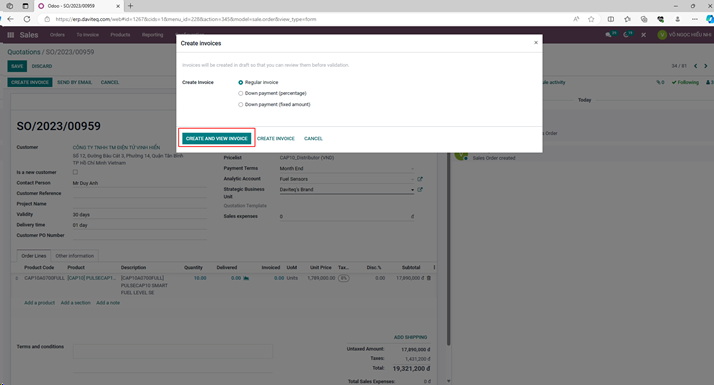The width and height of the screenshot is (714, 385).
Task: Open the Analytic Account dropdown field
Action: click(347, 179)
